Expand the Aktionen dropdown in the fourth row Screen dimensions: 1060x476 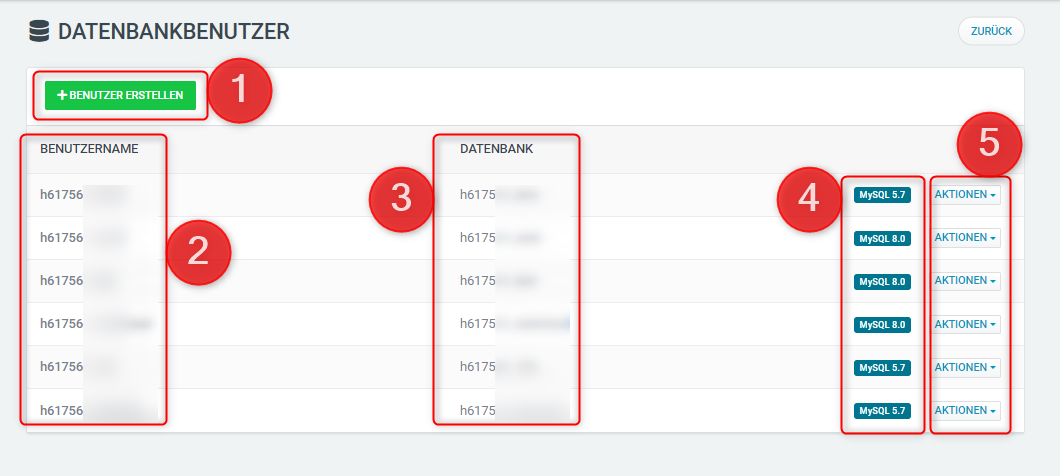966,324
